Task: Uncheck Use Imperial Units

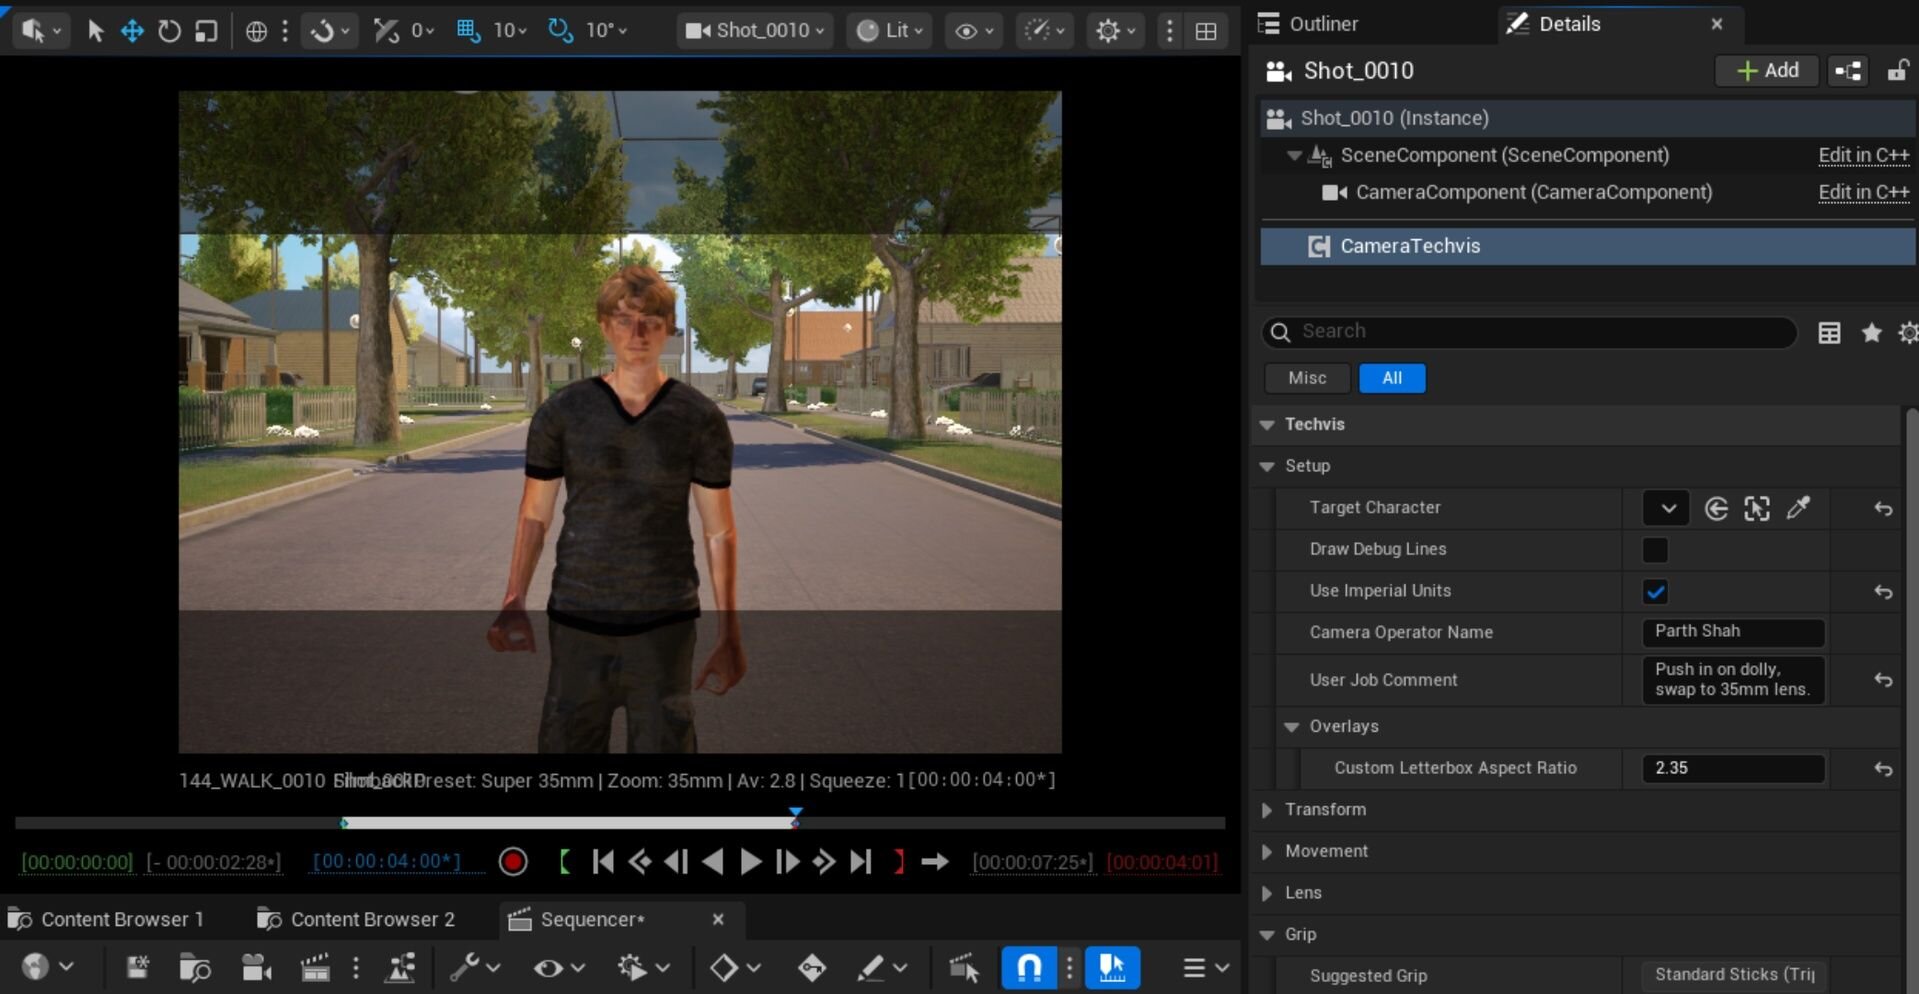Action: click(1655, 592)
